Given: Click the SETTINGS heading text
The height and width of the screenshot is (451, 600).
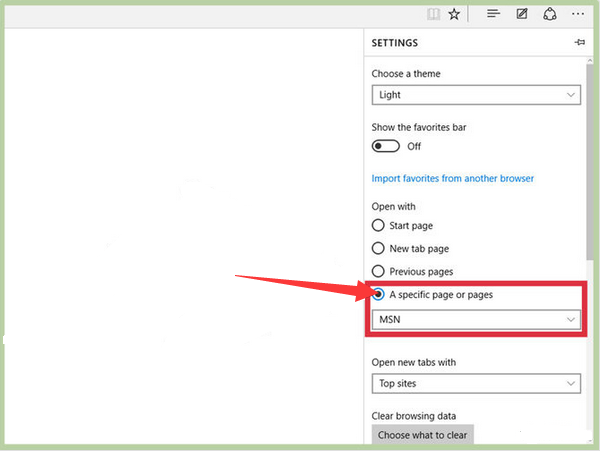Looking at the screenshot, I should click(395, 43).
